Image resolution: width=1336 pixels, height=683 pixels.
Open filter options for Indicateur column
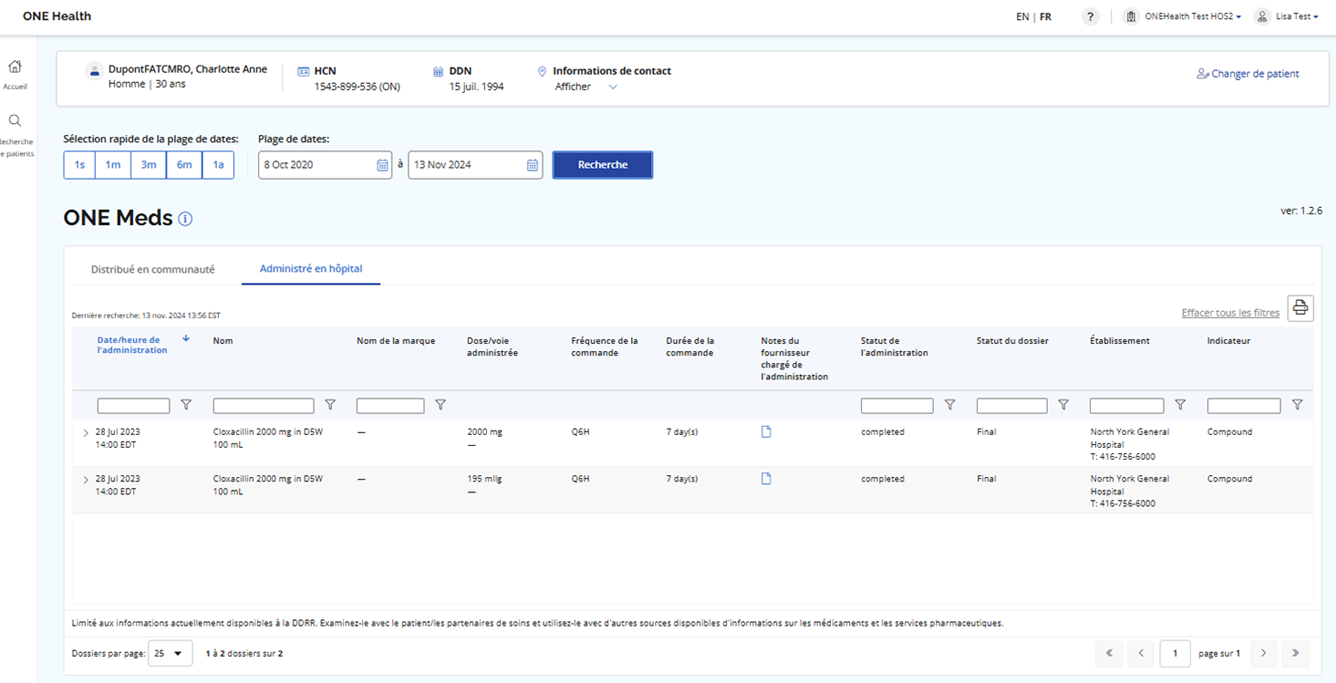[x=1297, y=405]
